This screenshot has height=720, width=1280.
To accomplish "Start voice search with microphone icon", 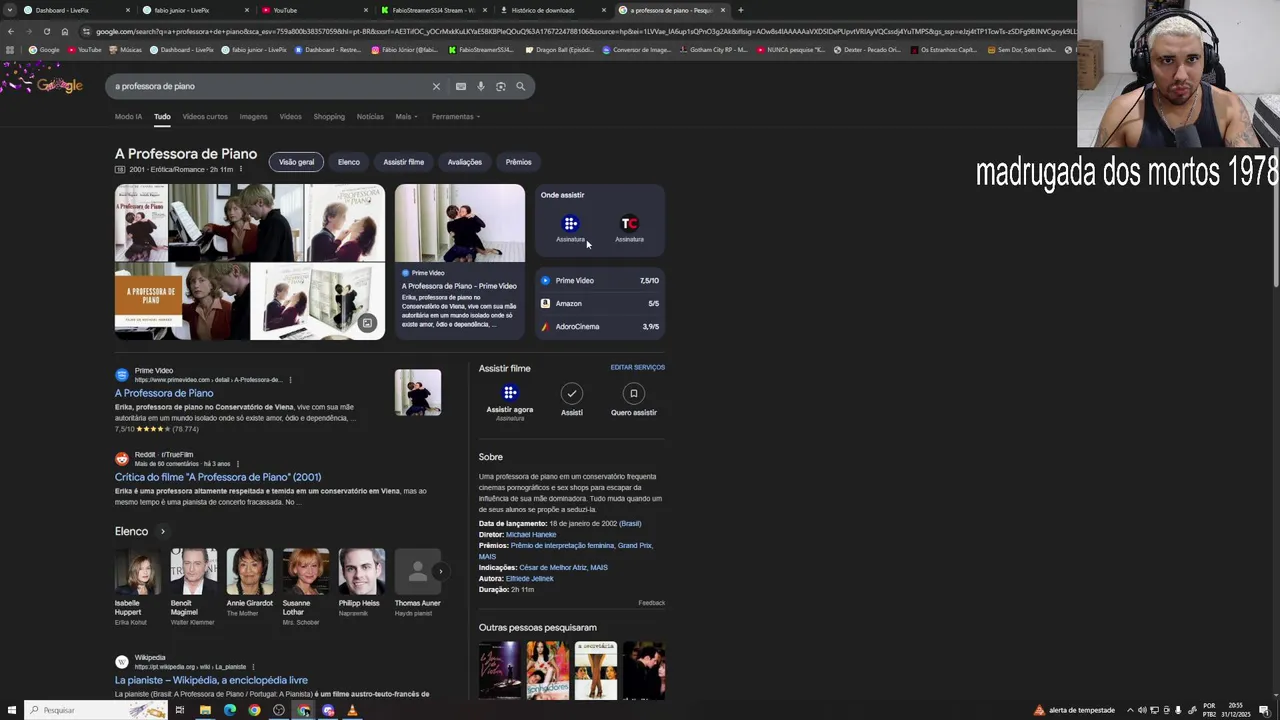I will click(481, 86).
